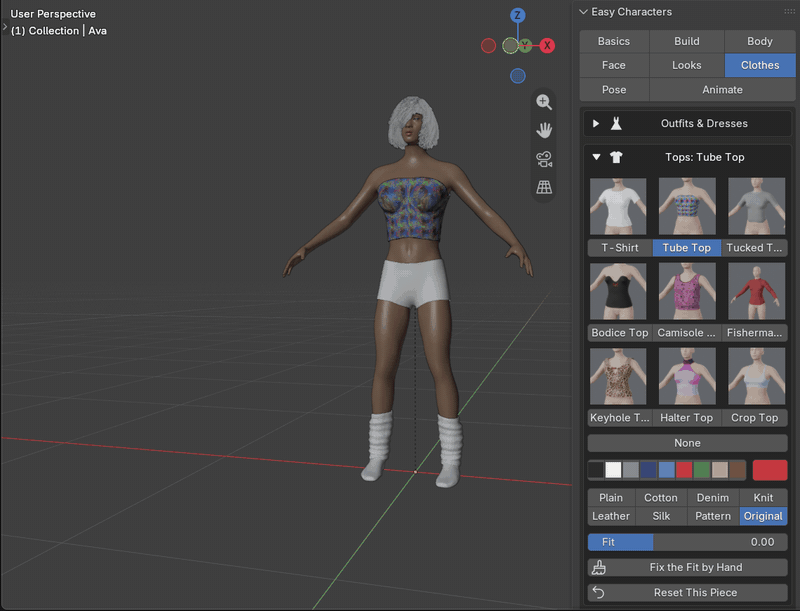Click Fix the Fit by Hand
Image resolution: width=800 pixels, height=611 pixels.
pyautogui.click(x=687, y=567)
